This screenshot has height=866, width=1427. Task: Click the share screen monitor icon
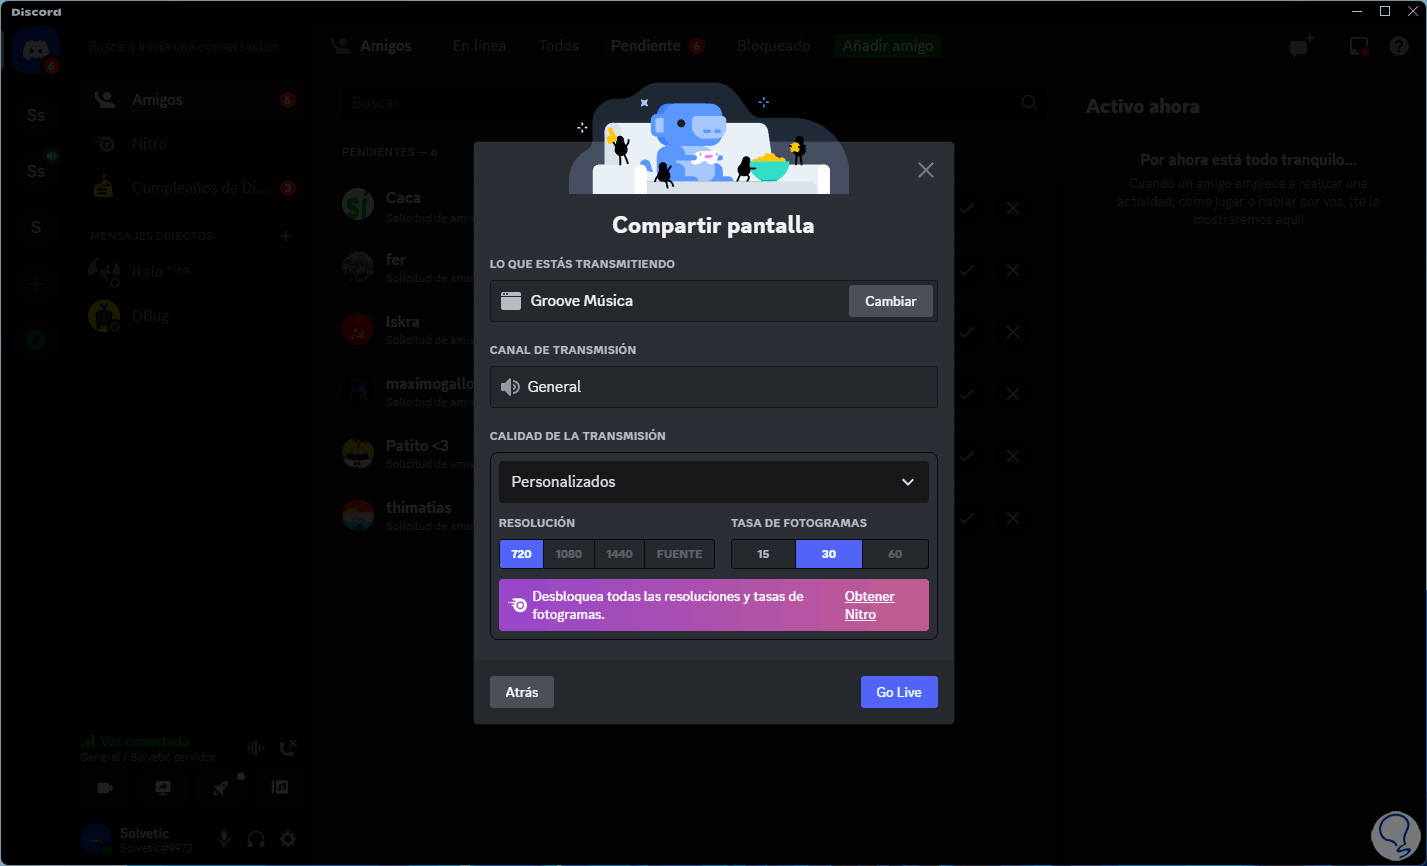(x=163, y=788)
